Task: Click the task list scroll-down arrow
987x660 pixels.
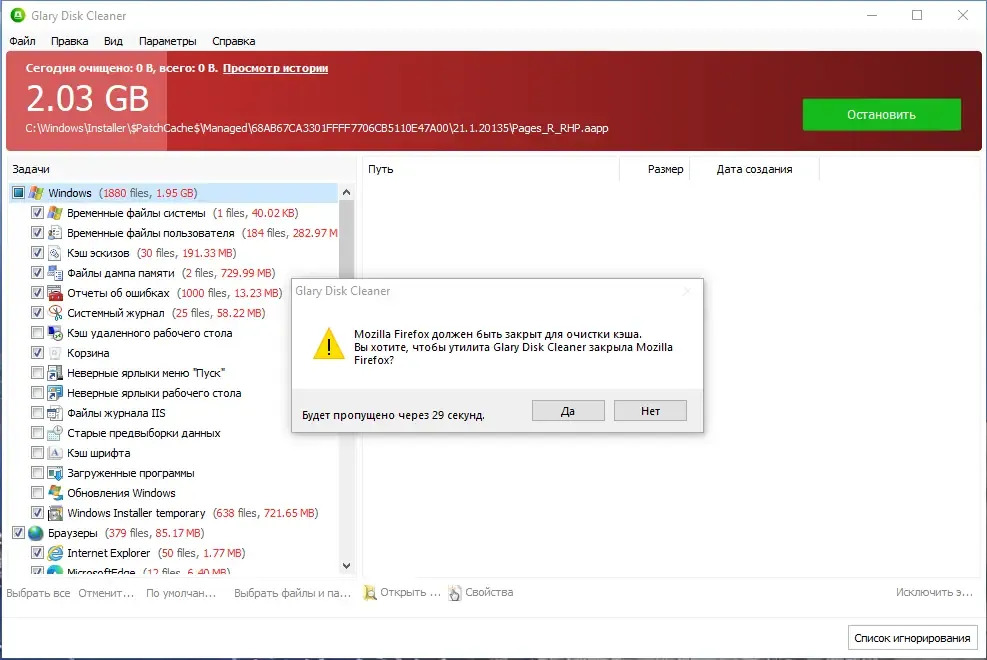Action: click(346, 566)
